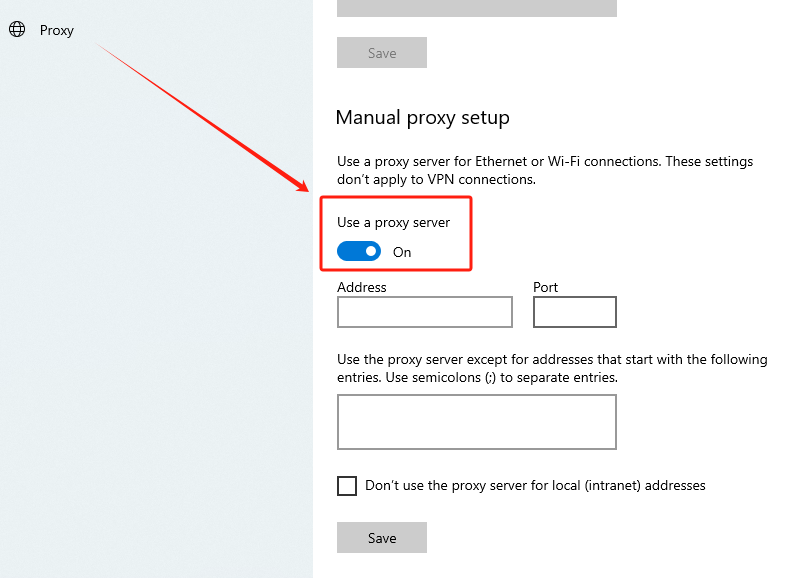
Task: Enable don't use proxy for local addresses
Action: pos(347,486)
